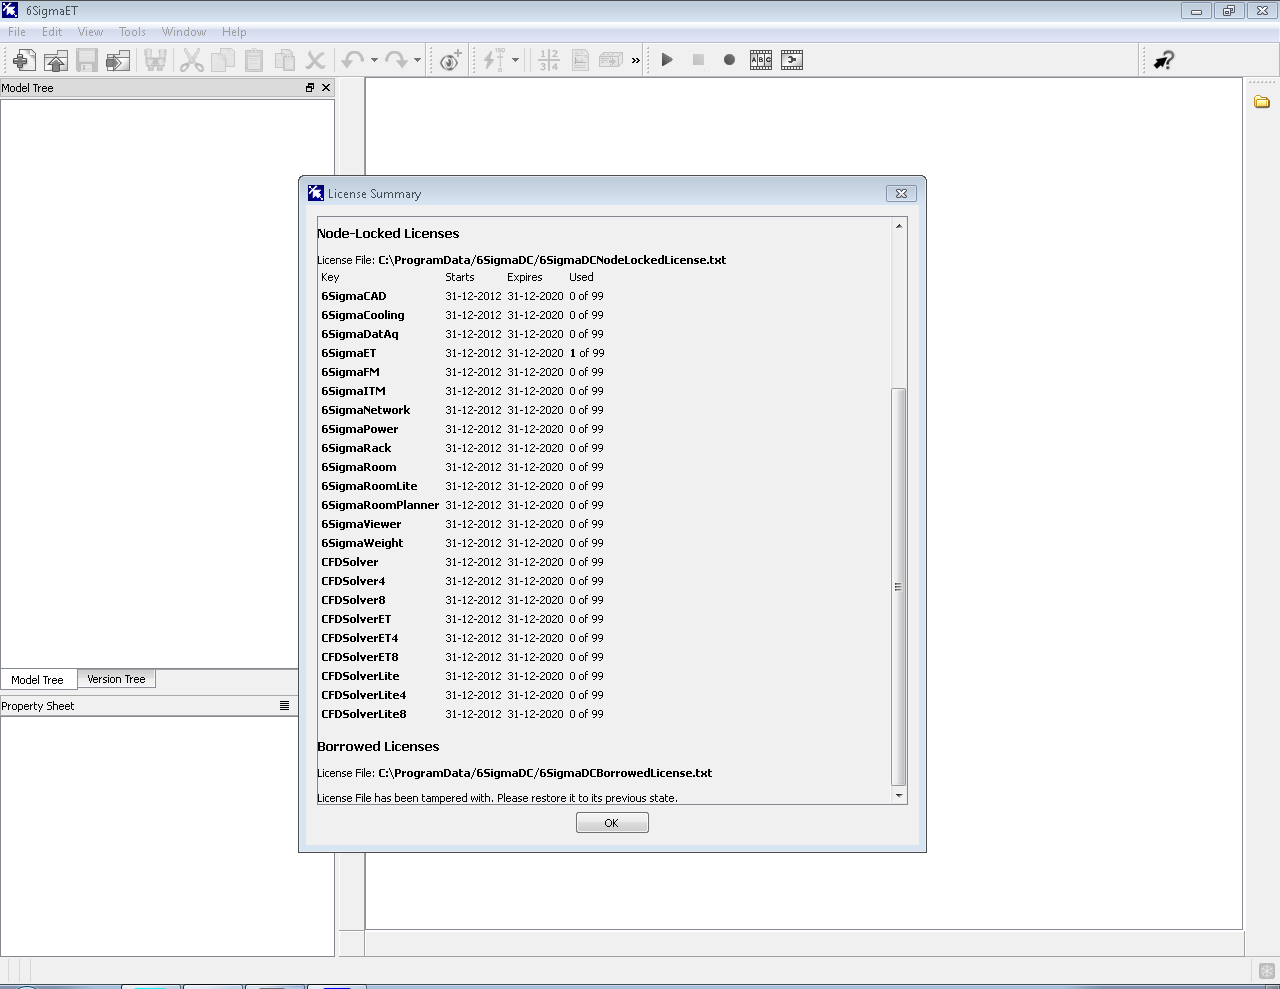Click the clipboard Paste icon
The width and height of the screenshot is (1280, 989).
tap(254, 60)
